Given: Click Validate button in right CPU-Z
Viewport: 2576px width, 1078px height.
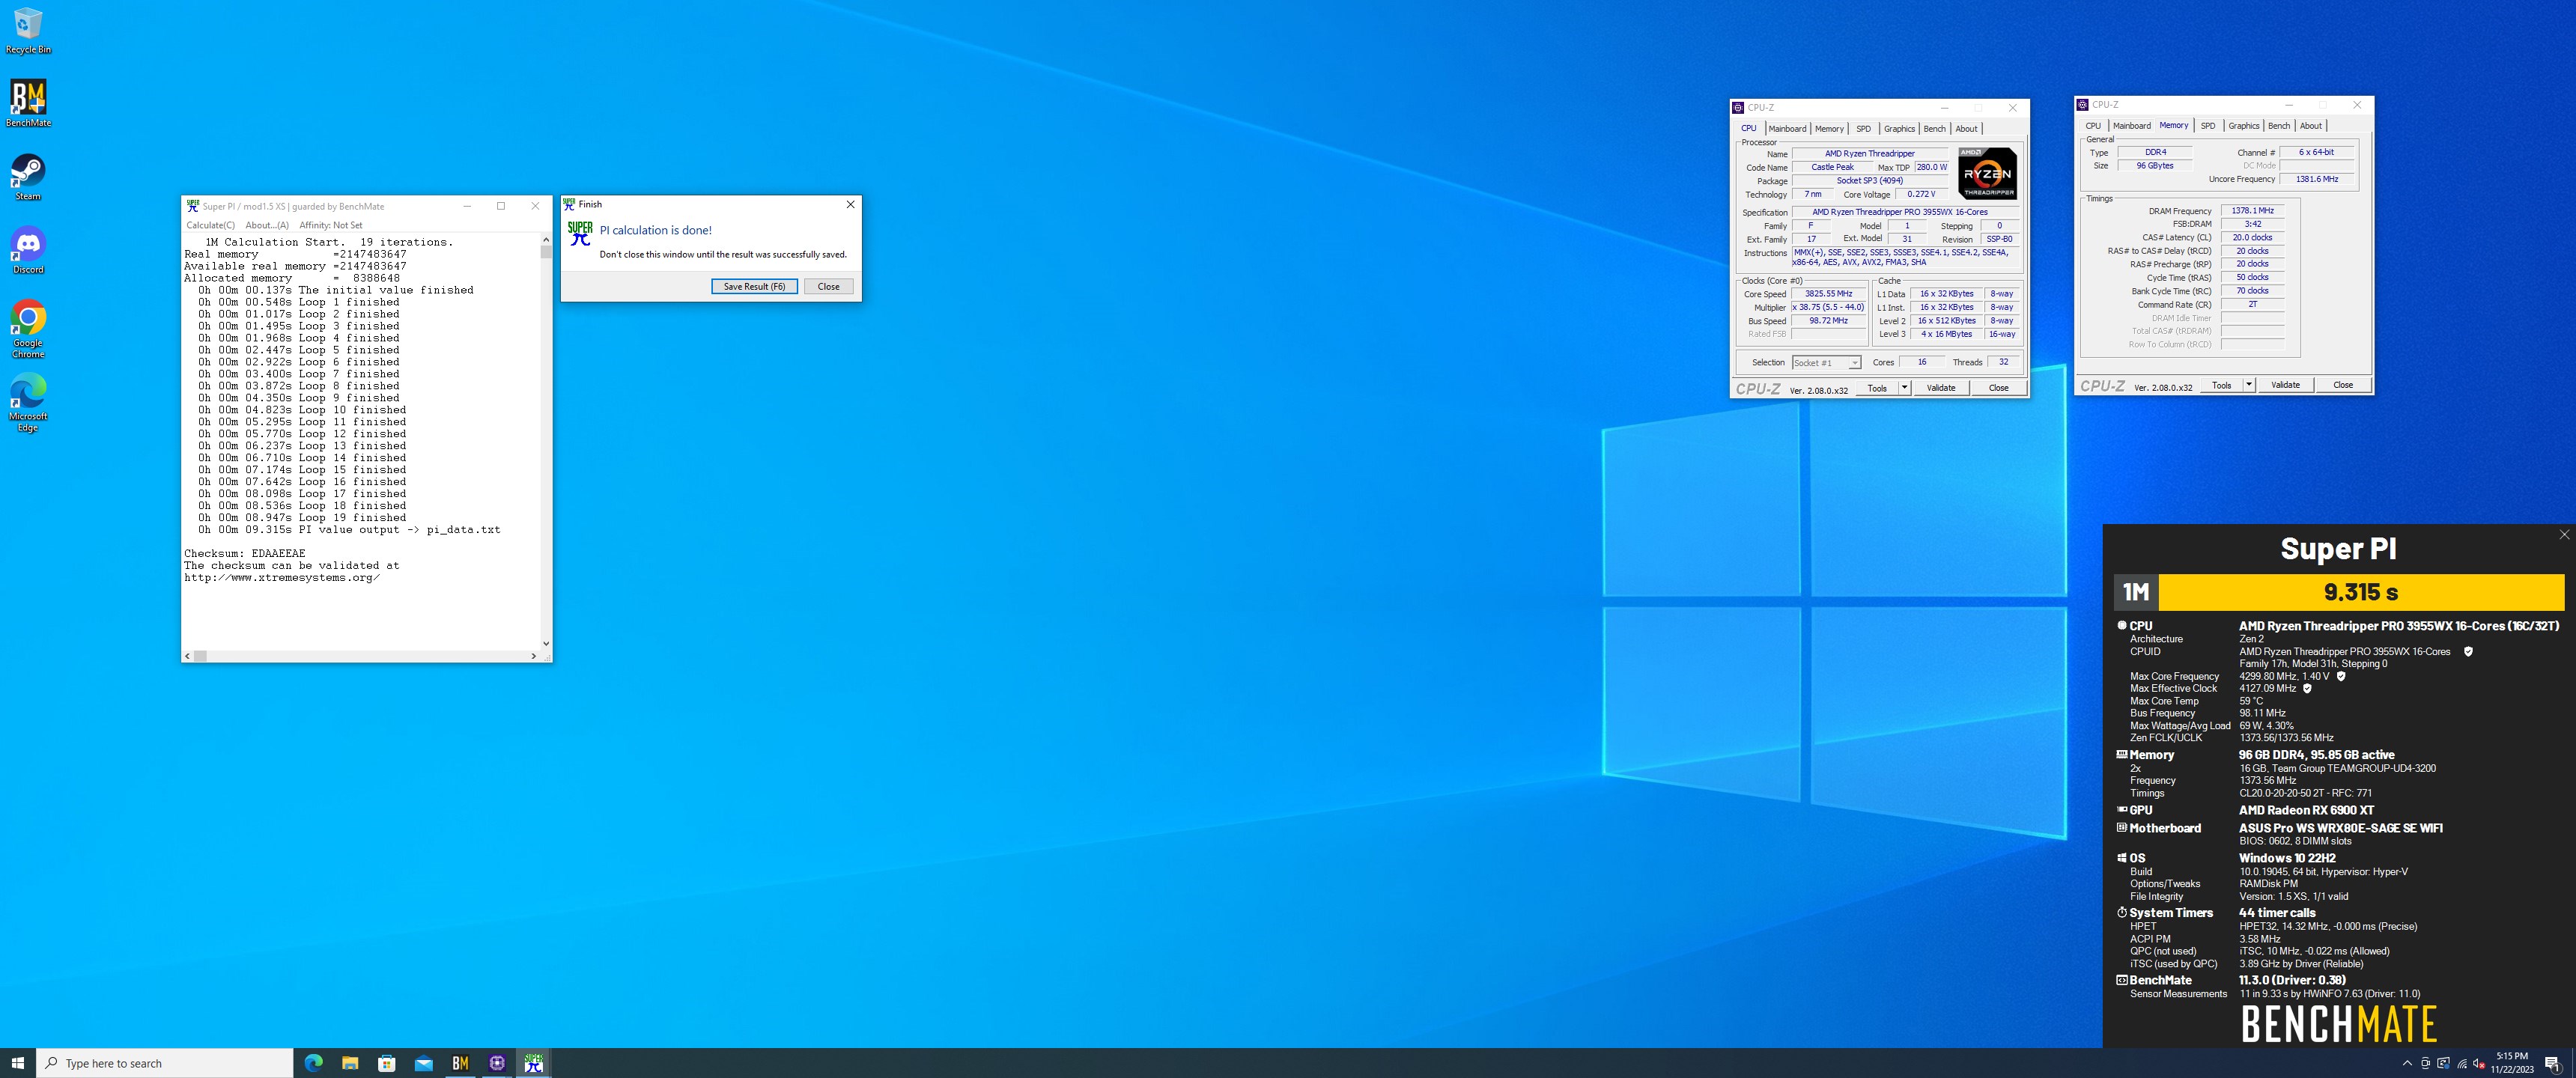Looking at the screenshot, I should click(2285, 385).
